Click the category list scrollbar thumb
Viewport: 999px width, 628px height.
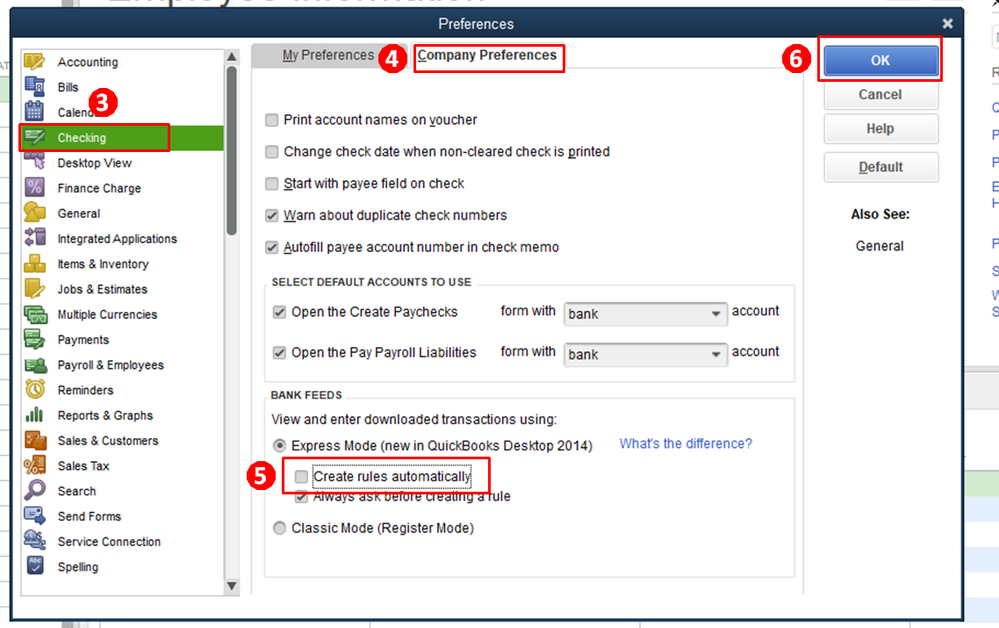click(x=232, y=150)
